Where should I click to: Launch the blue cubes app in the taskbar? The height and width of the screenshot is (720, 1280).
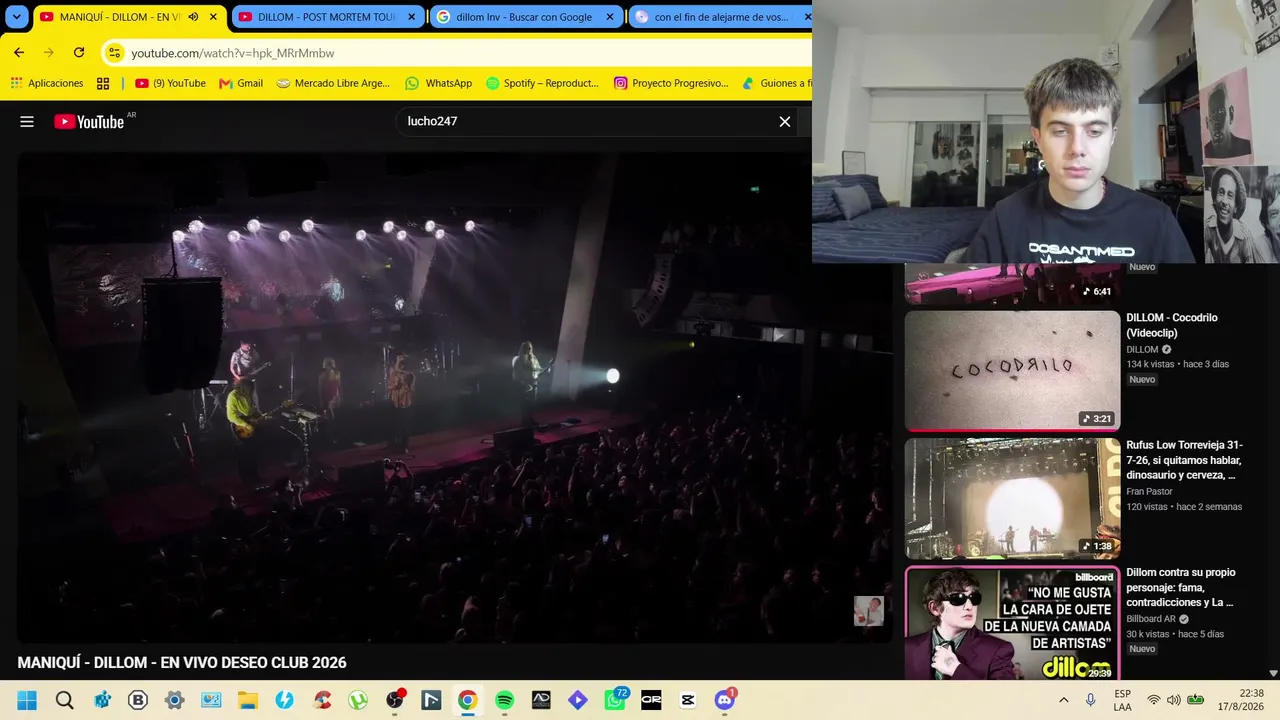coord(102,700)
